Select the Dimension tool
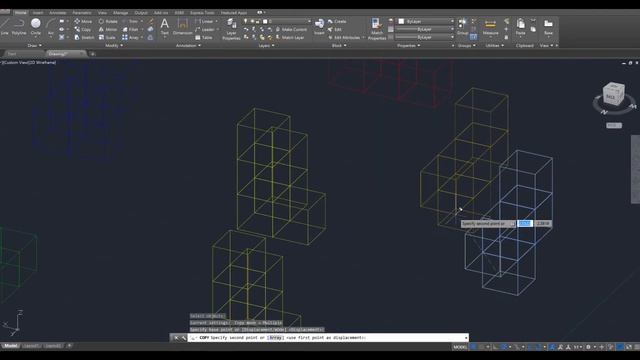The height and width of the screenshot is (360, 640). (x=182, y=27)
